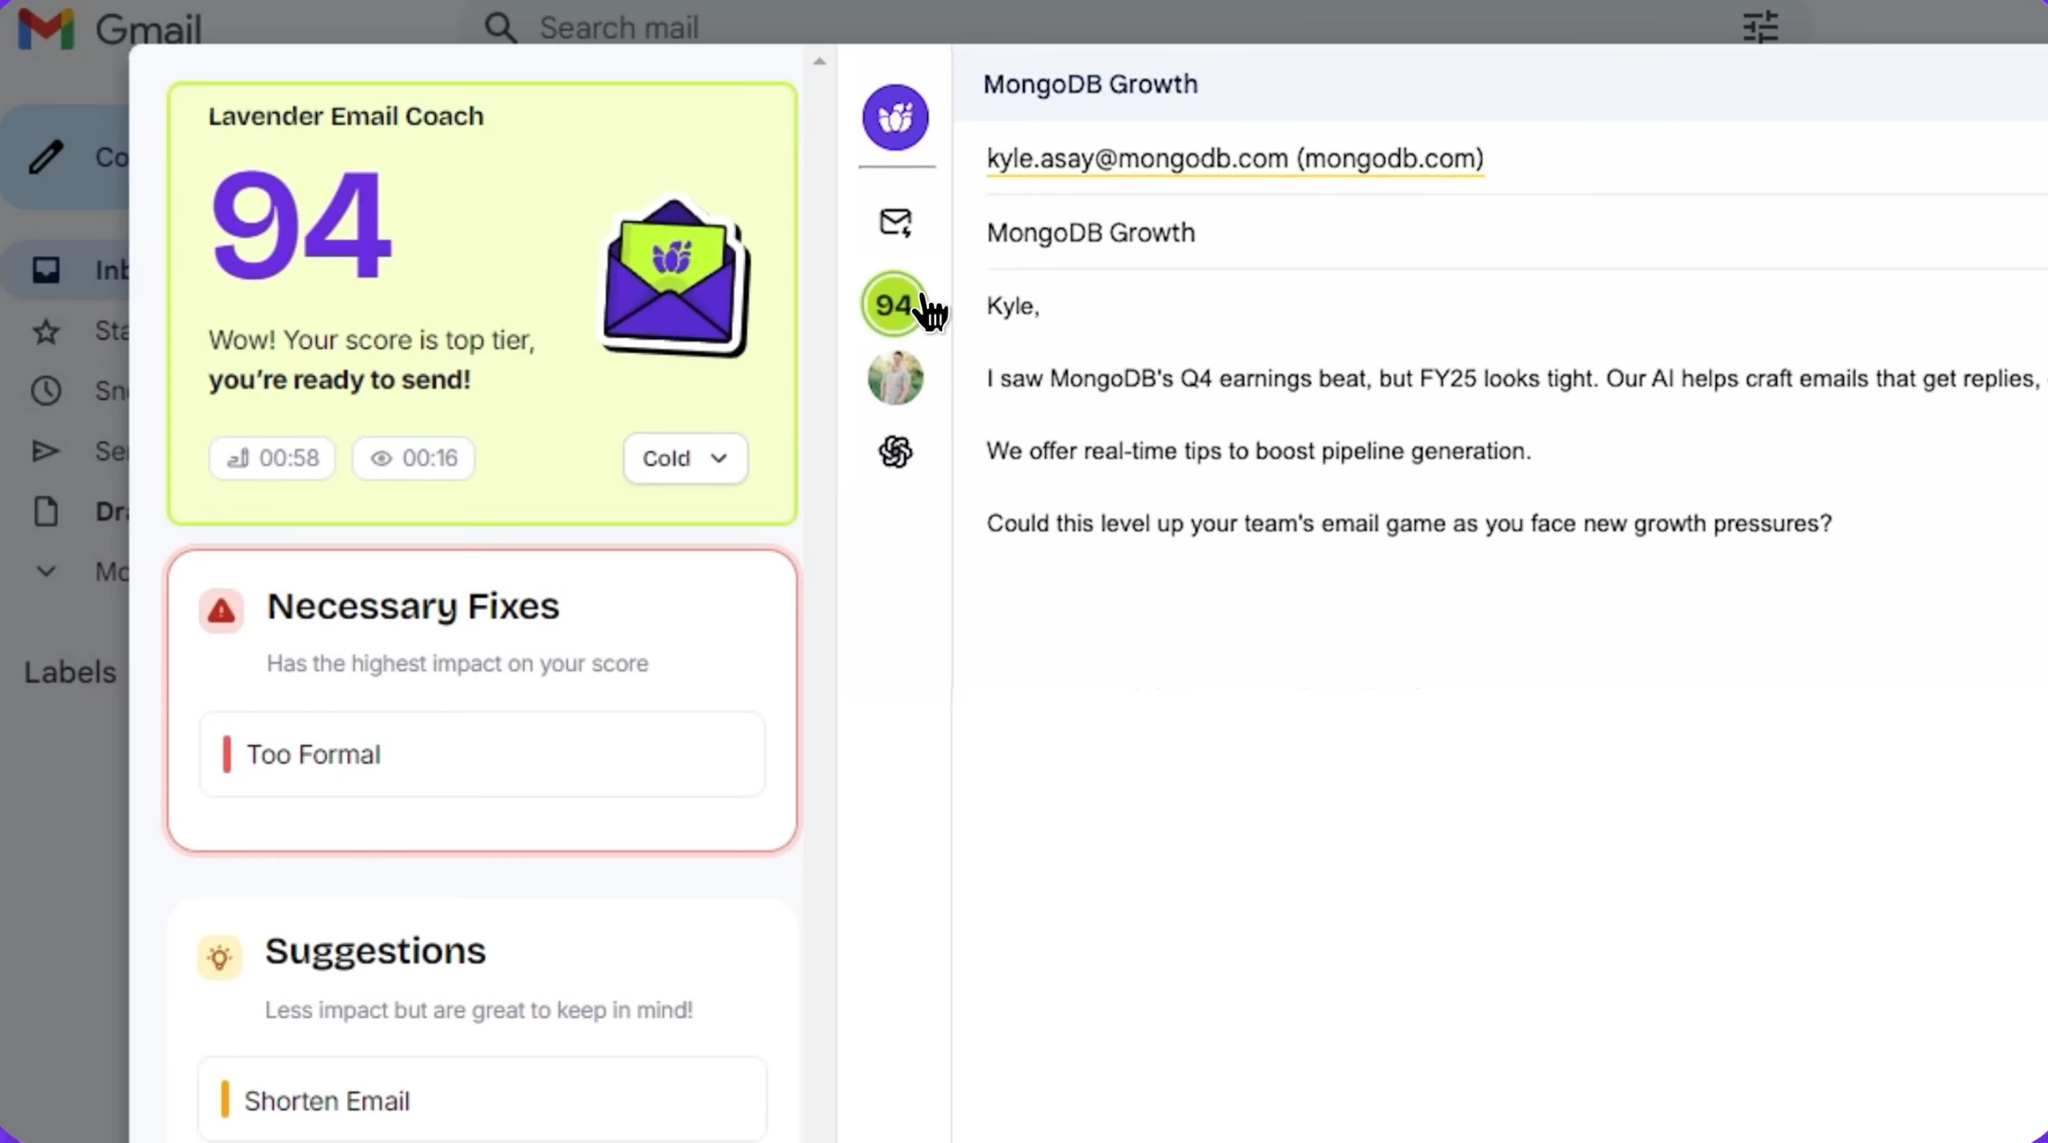2048x1143 pixels.
Task: Click the Gmail search magnifier icon
Action: (x=500, y=27)
